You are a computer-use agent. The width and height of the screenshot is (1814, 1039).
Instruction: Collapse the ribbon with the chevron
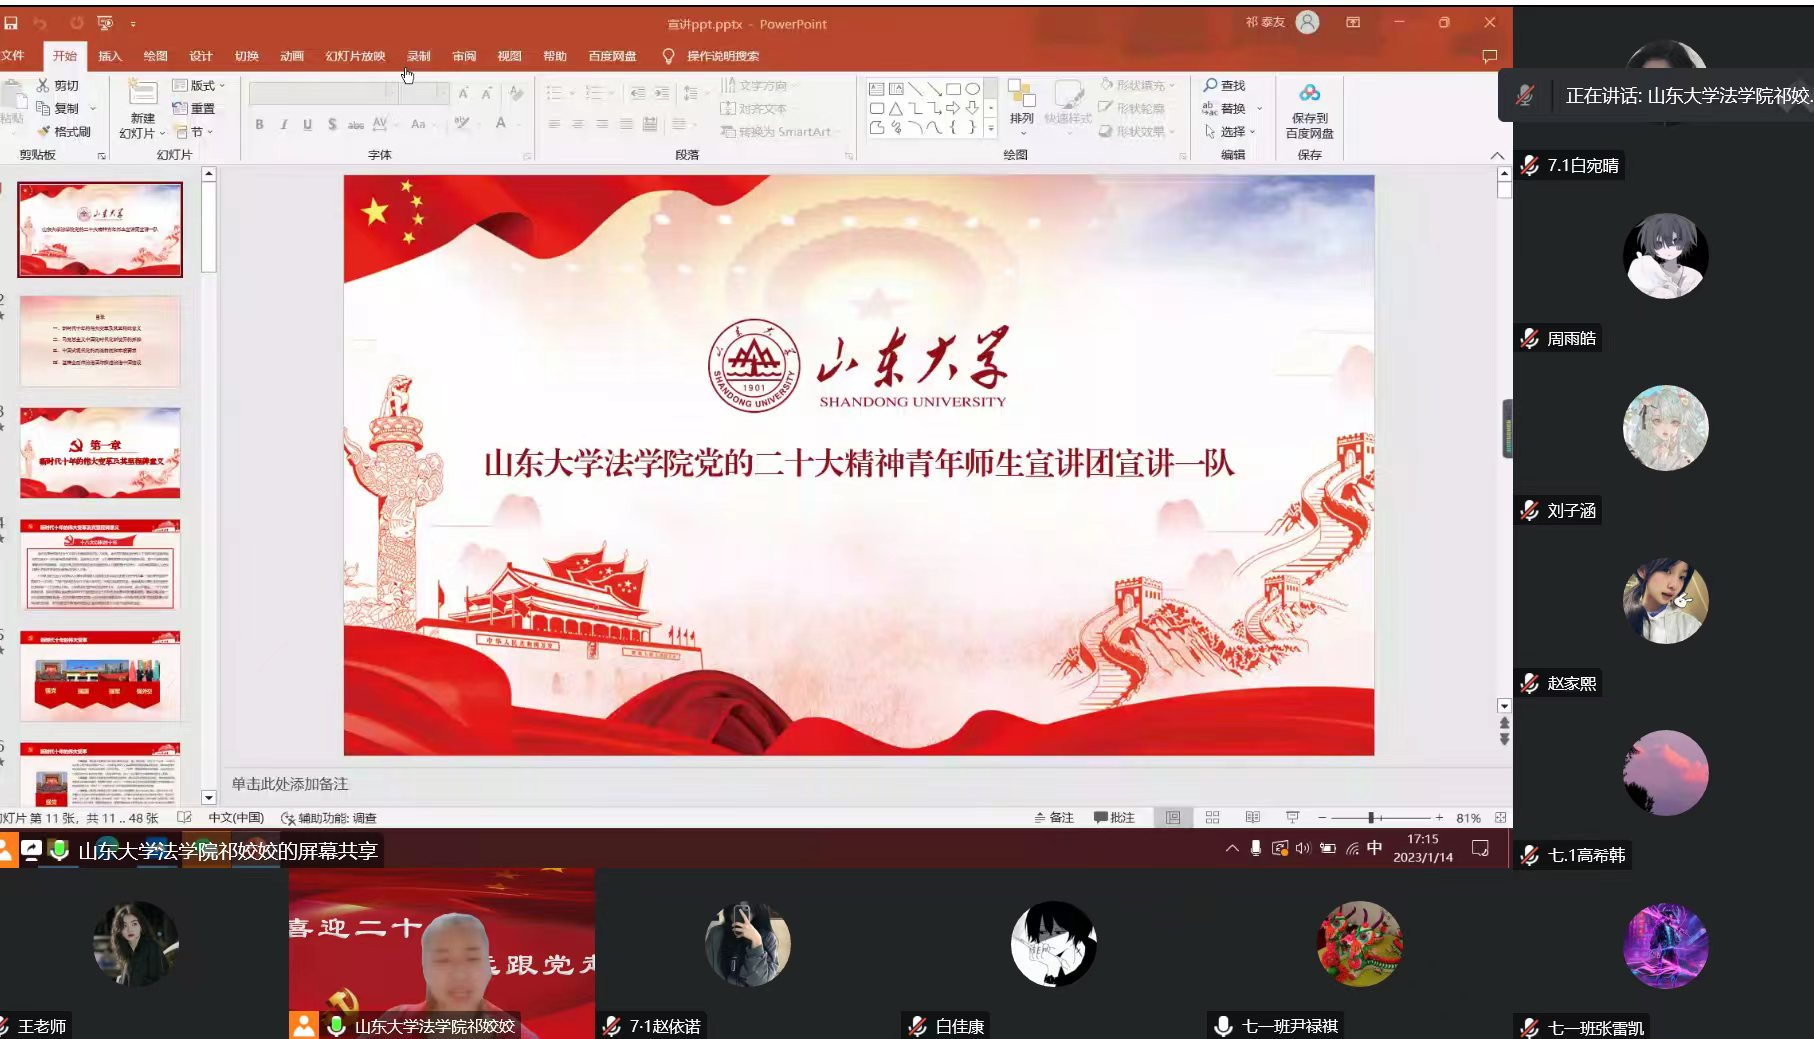pos(1496,156)
